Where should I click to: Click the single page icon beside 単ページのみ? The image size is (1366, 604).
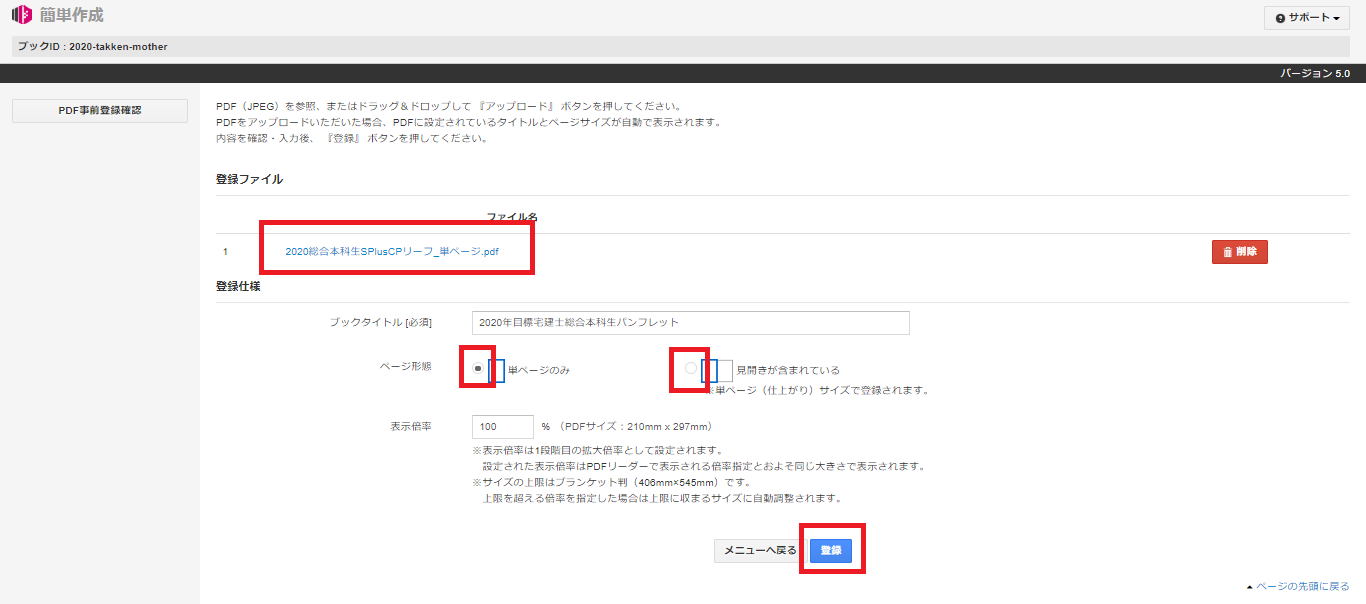[x=497, y=370]
